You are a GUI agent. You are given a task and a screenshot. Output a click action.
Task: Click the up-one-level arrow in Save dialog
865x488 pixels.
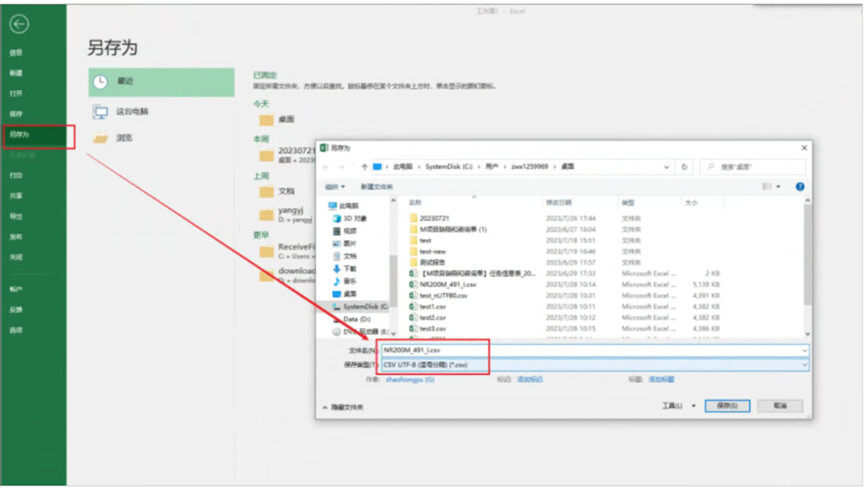tap(364, 167)
